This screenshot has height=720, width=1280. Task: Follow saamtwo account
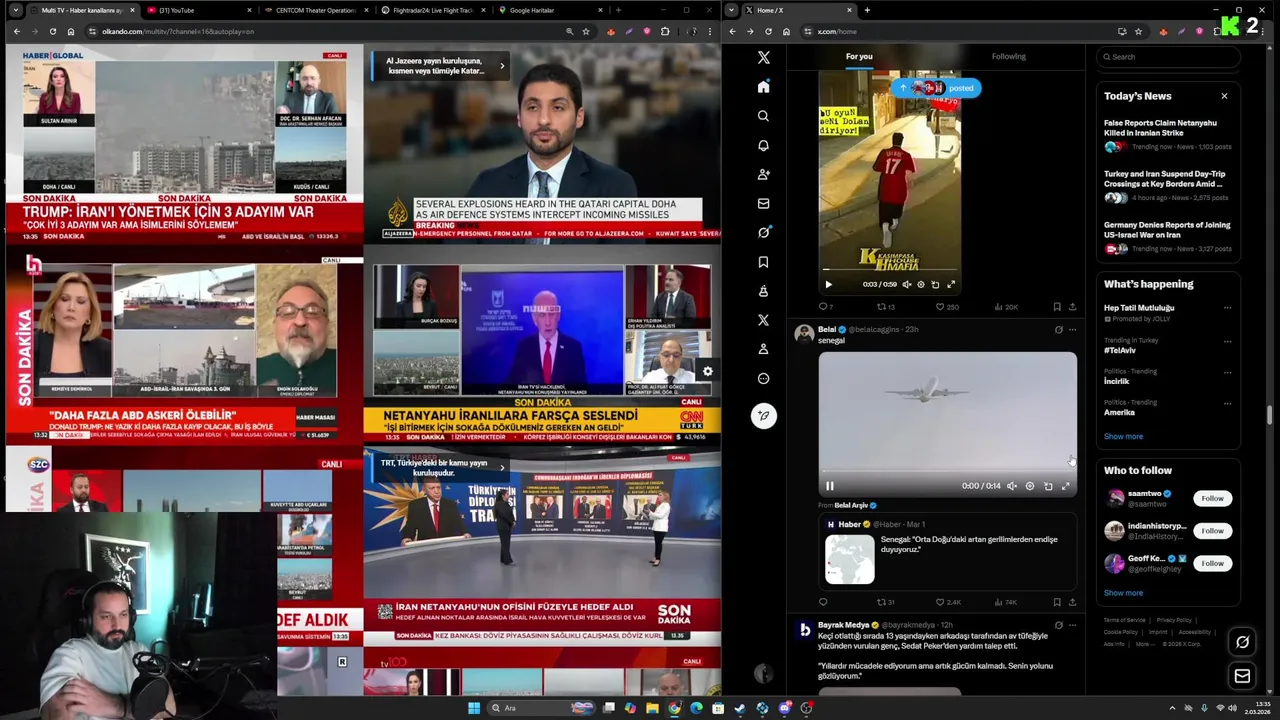[1212, 498]
